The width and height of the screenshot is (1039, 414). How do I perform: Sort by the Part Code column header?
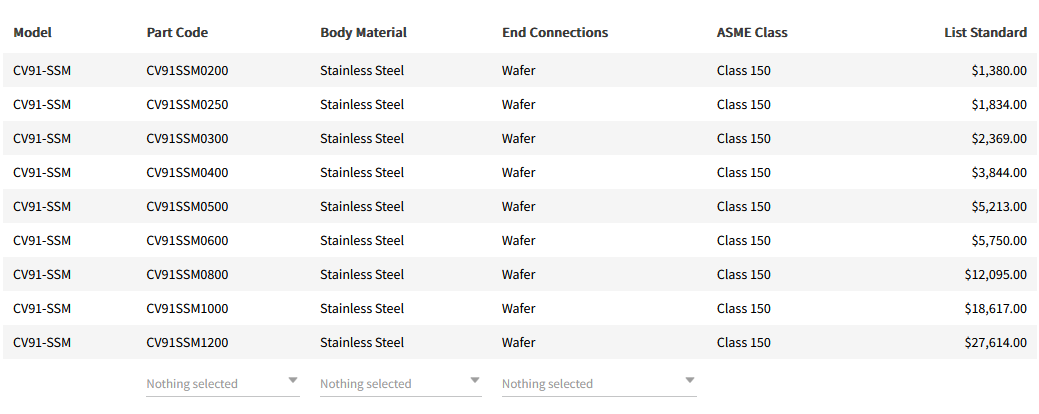pos(177,32)
